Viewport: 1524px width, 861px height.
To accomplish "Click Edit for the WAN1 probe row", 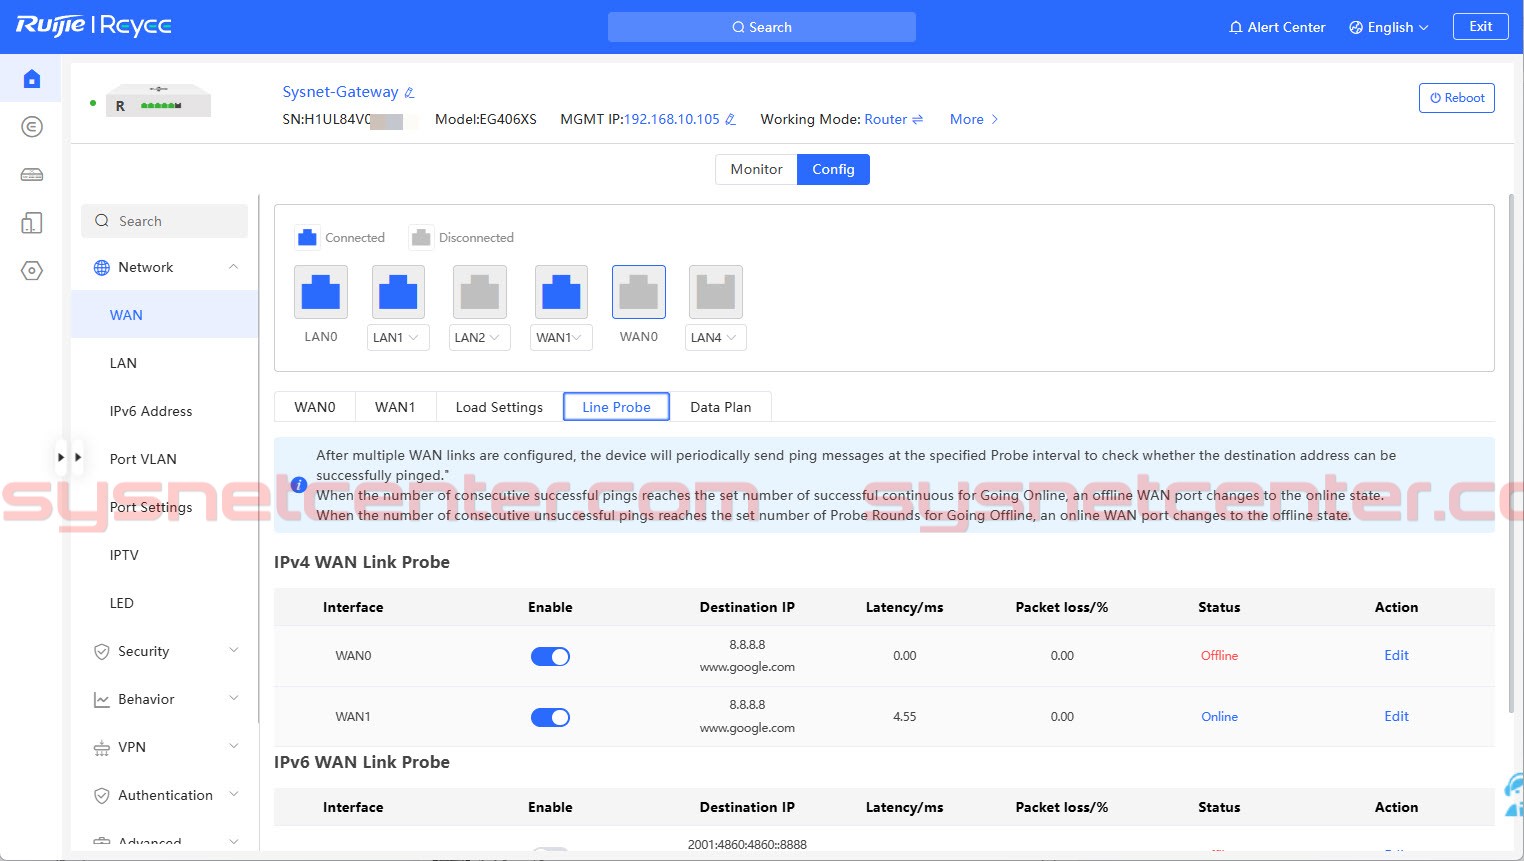I will coord(1396,716).
